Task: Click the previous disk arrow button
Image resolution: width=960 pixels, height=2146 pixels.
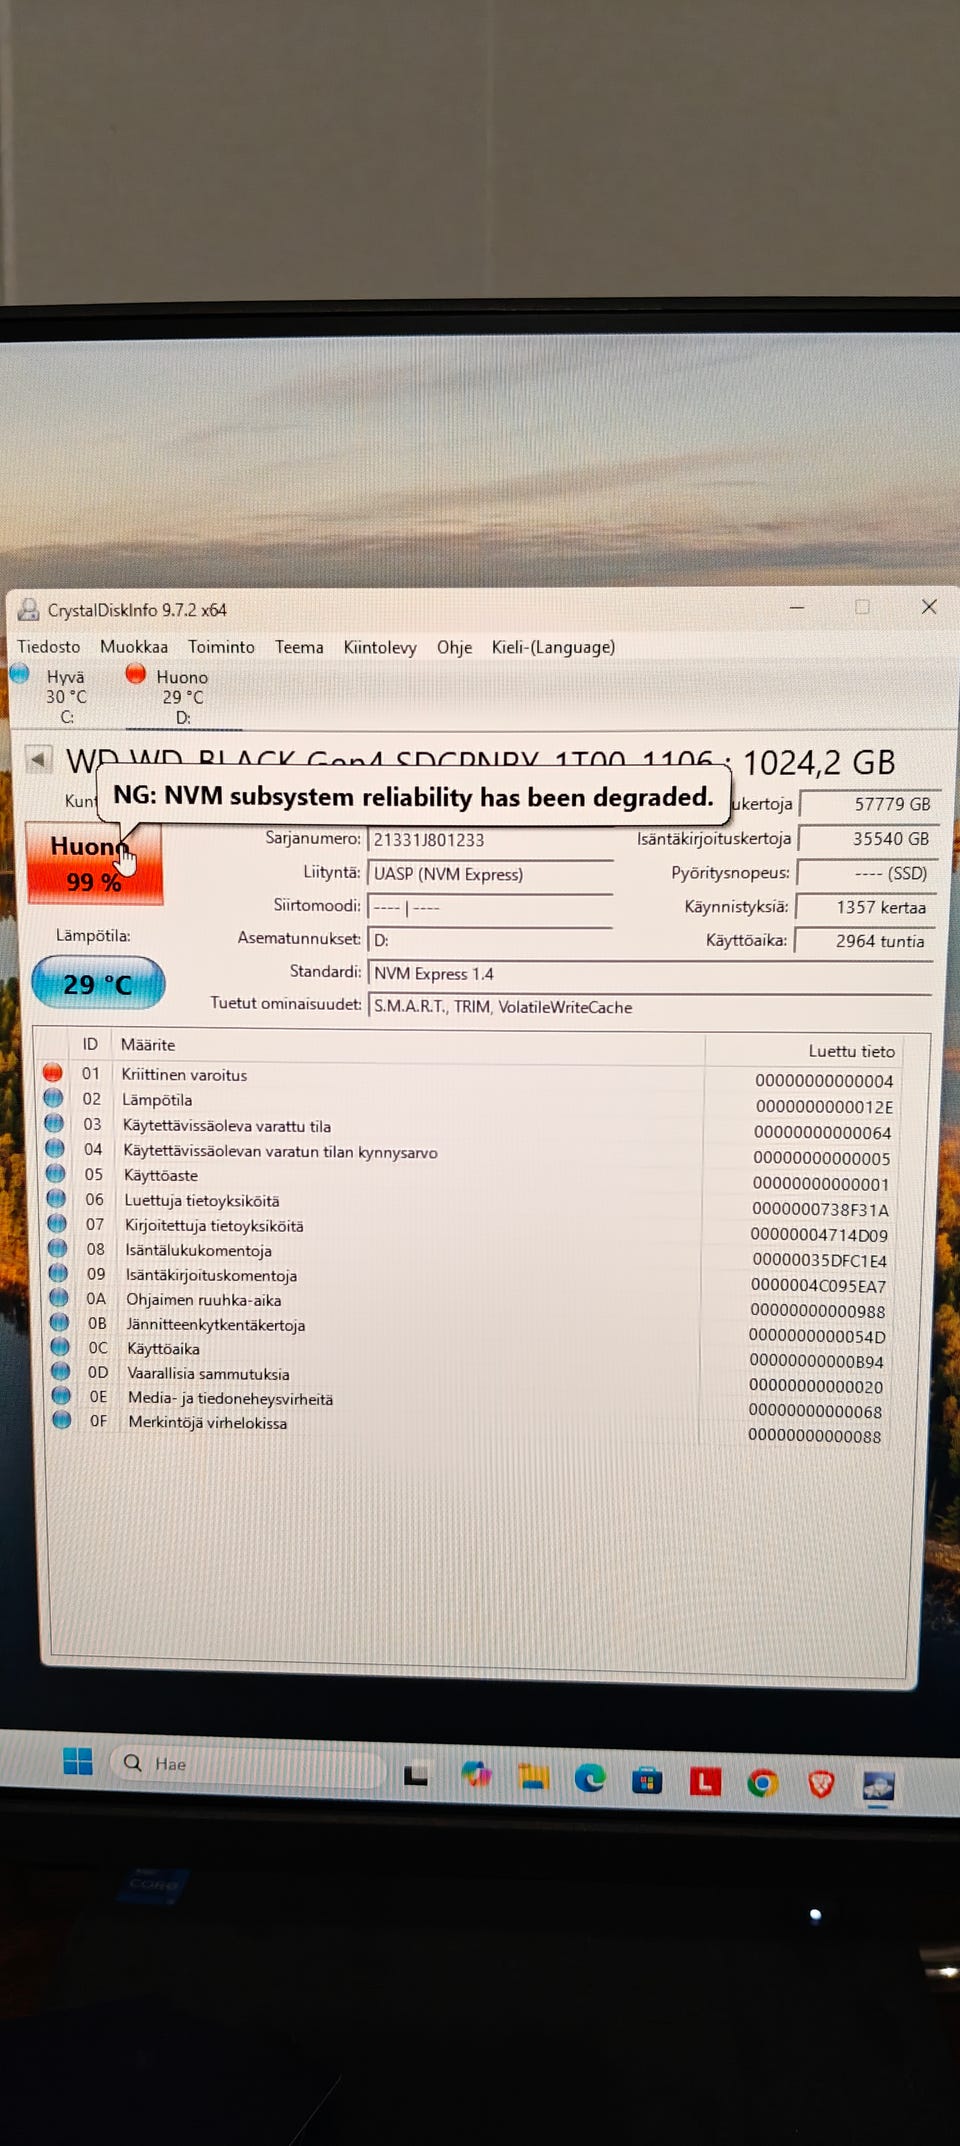Action: [38, 760]
